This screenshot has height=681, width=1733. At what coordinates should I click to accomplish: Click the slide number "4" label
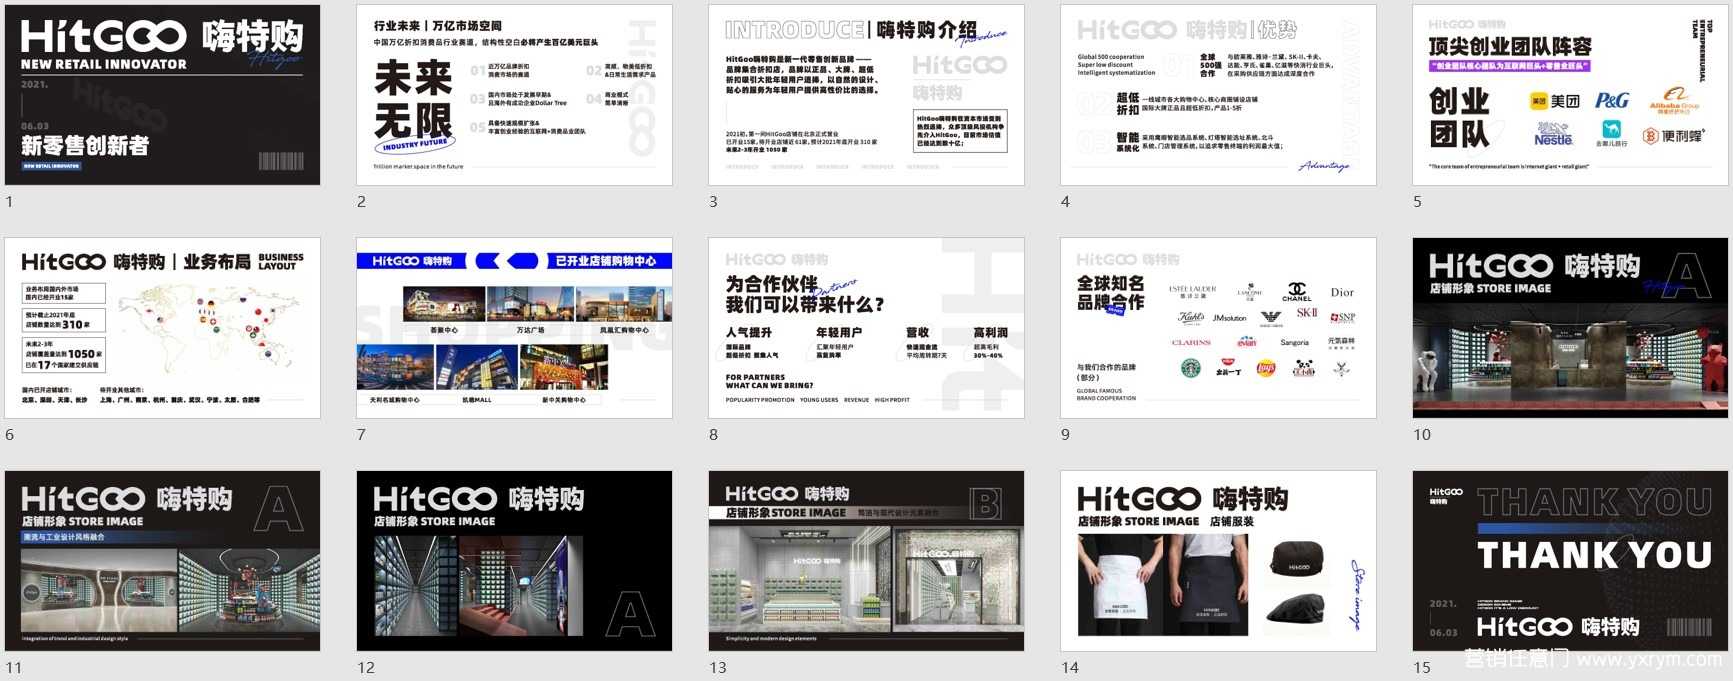tap(1066, 202)
